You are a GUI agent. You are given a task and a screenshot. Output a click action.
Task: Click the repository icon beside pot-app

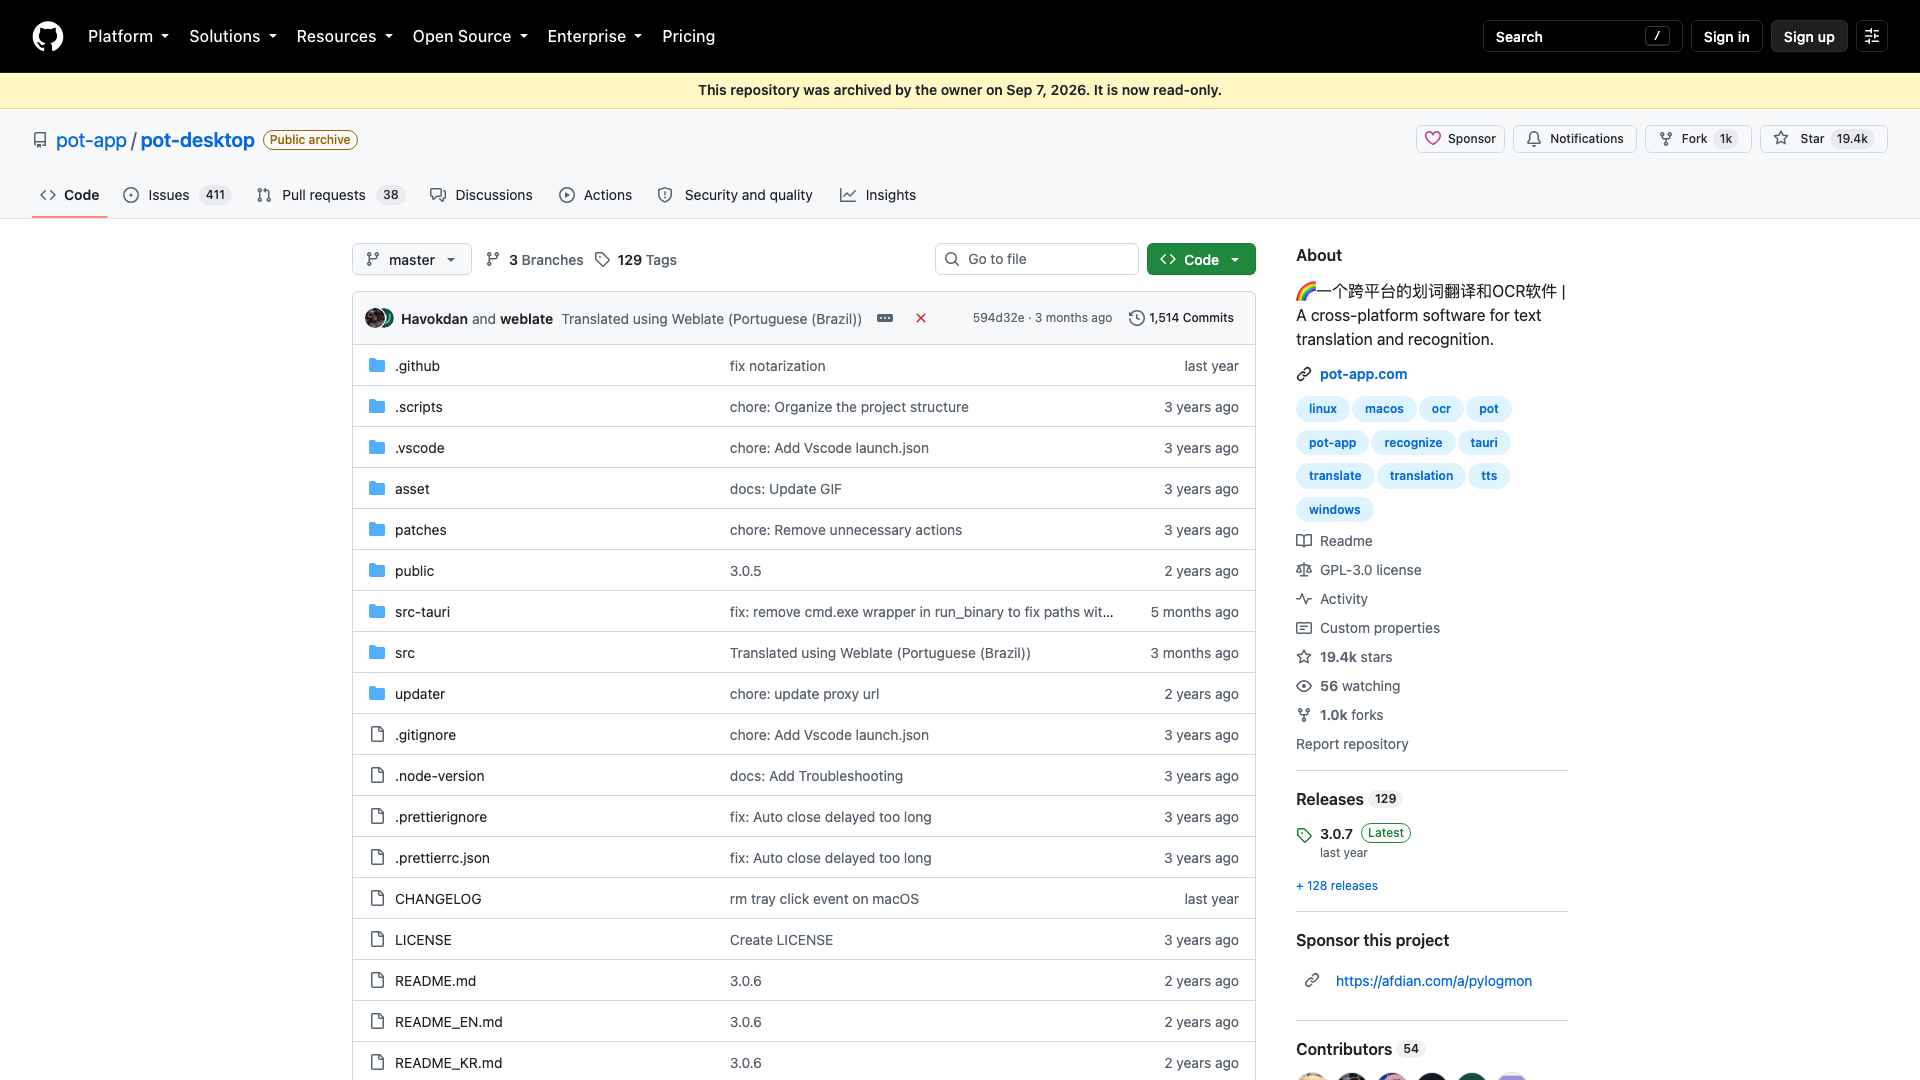pyautogui.click(x=40, y=140)
